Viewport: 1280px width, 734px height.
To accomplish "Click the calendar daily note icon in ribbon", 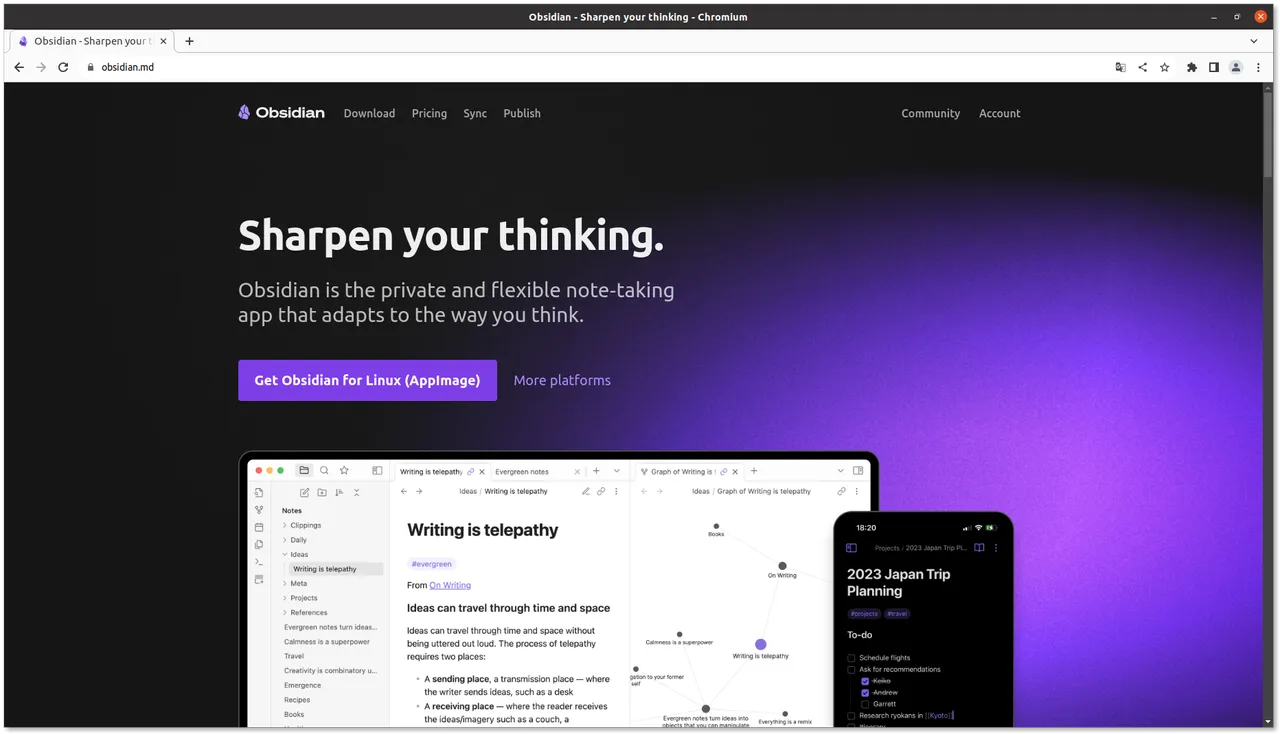I will click(259, 527).
